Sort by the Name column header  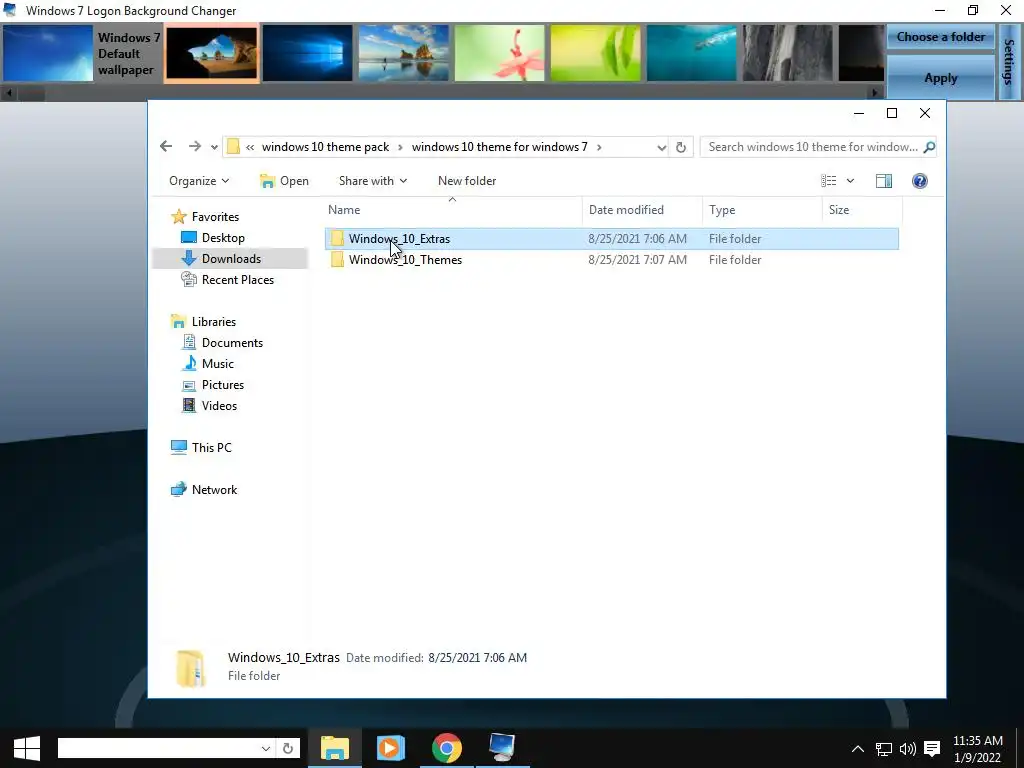(452, 210)
